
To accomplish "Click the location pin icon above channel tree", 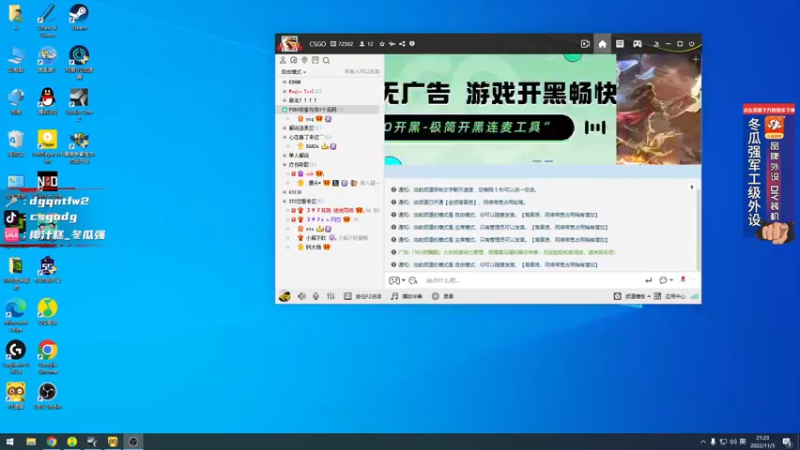I will click(x=305, y=60).
